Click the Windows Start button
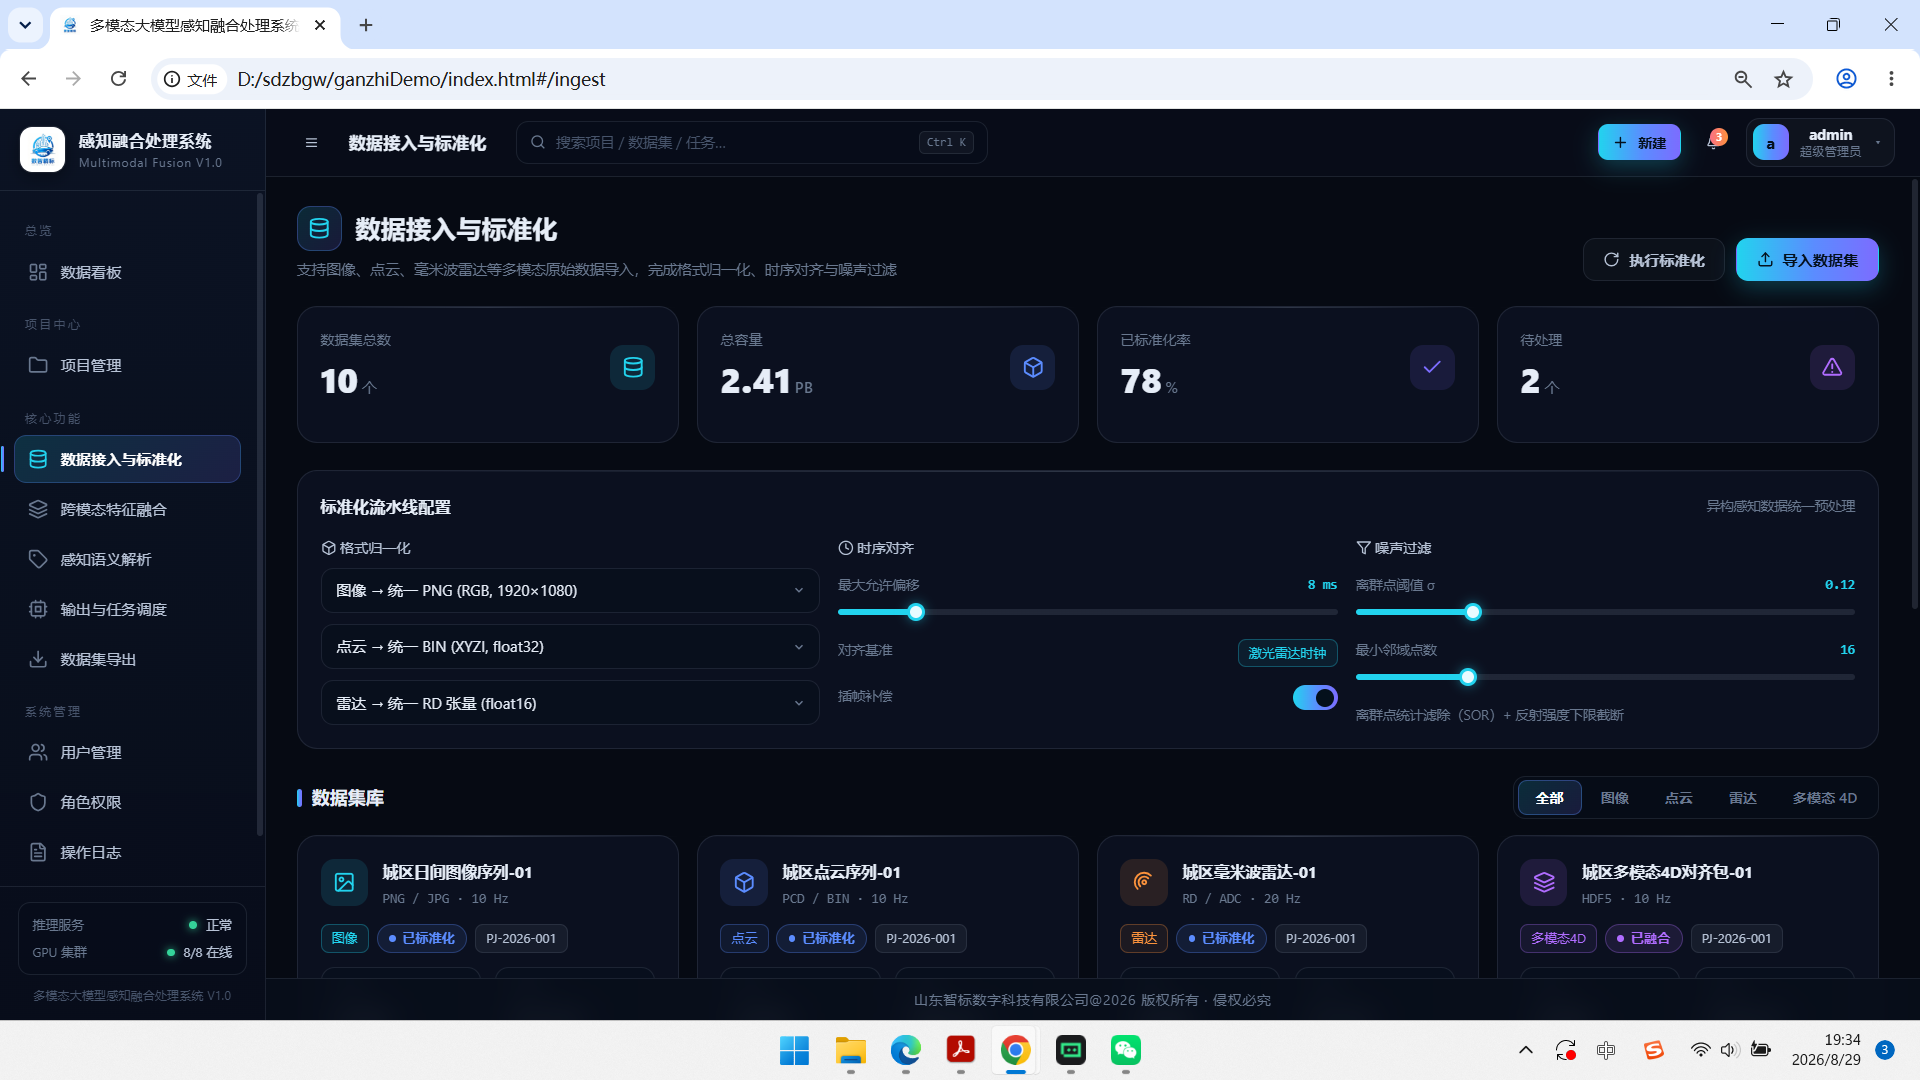 tap(795, 1050)
